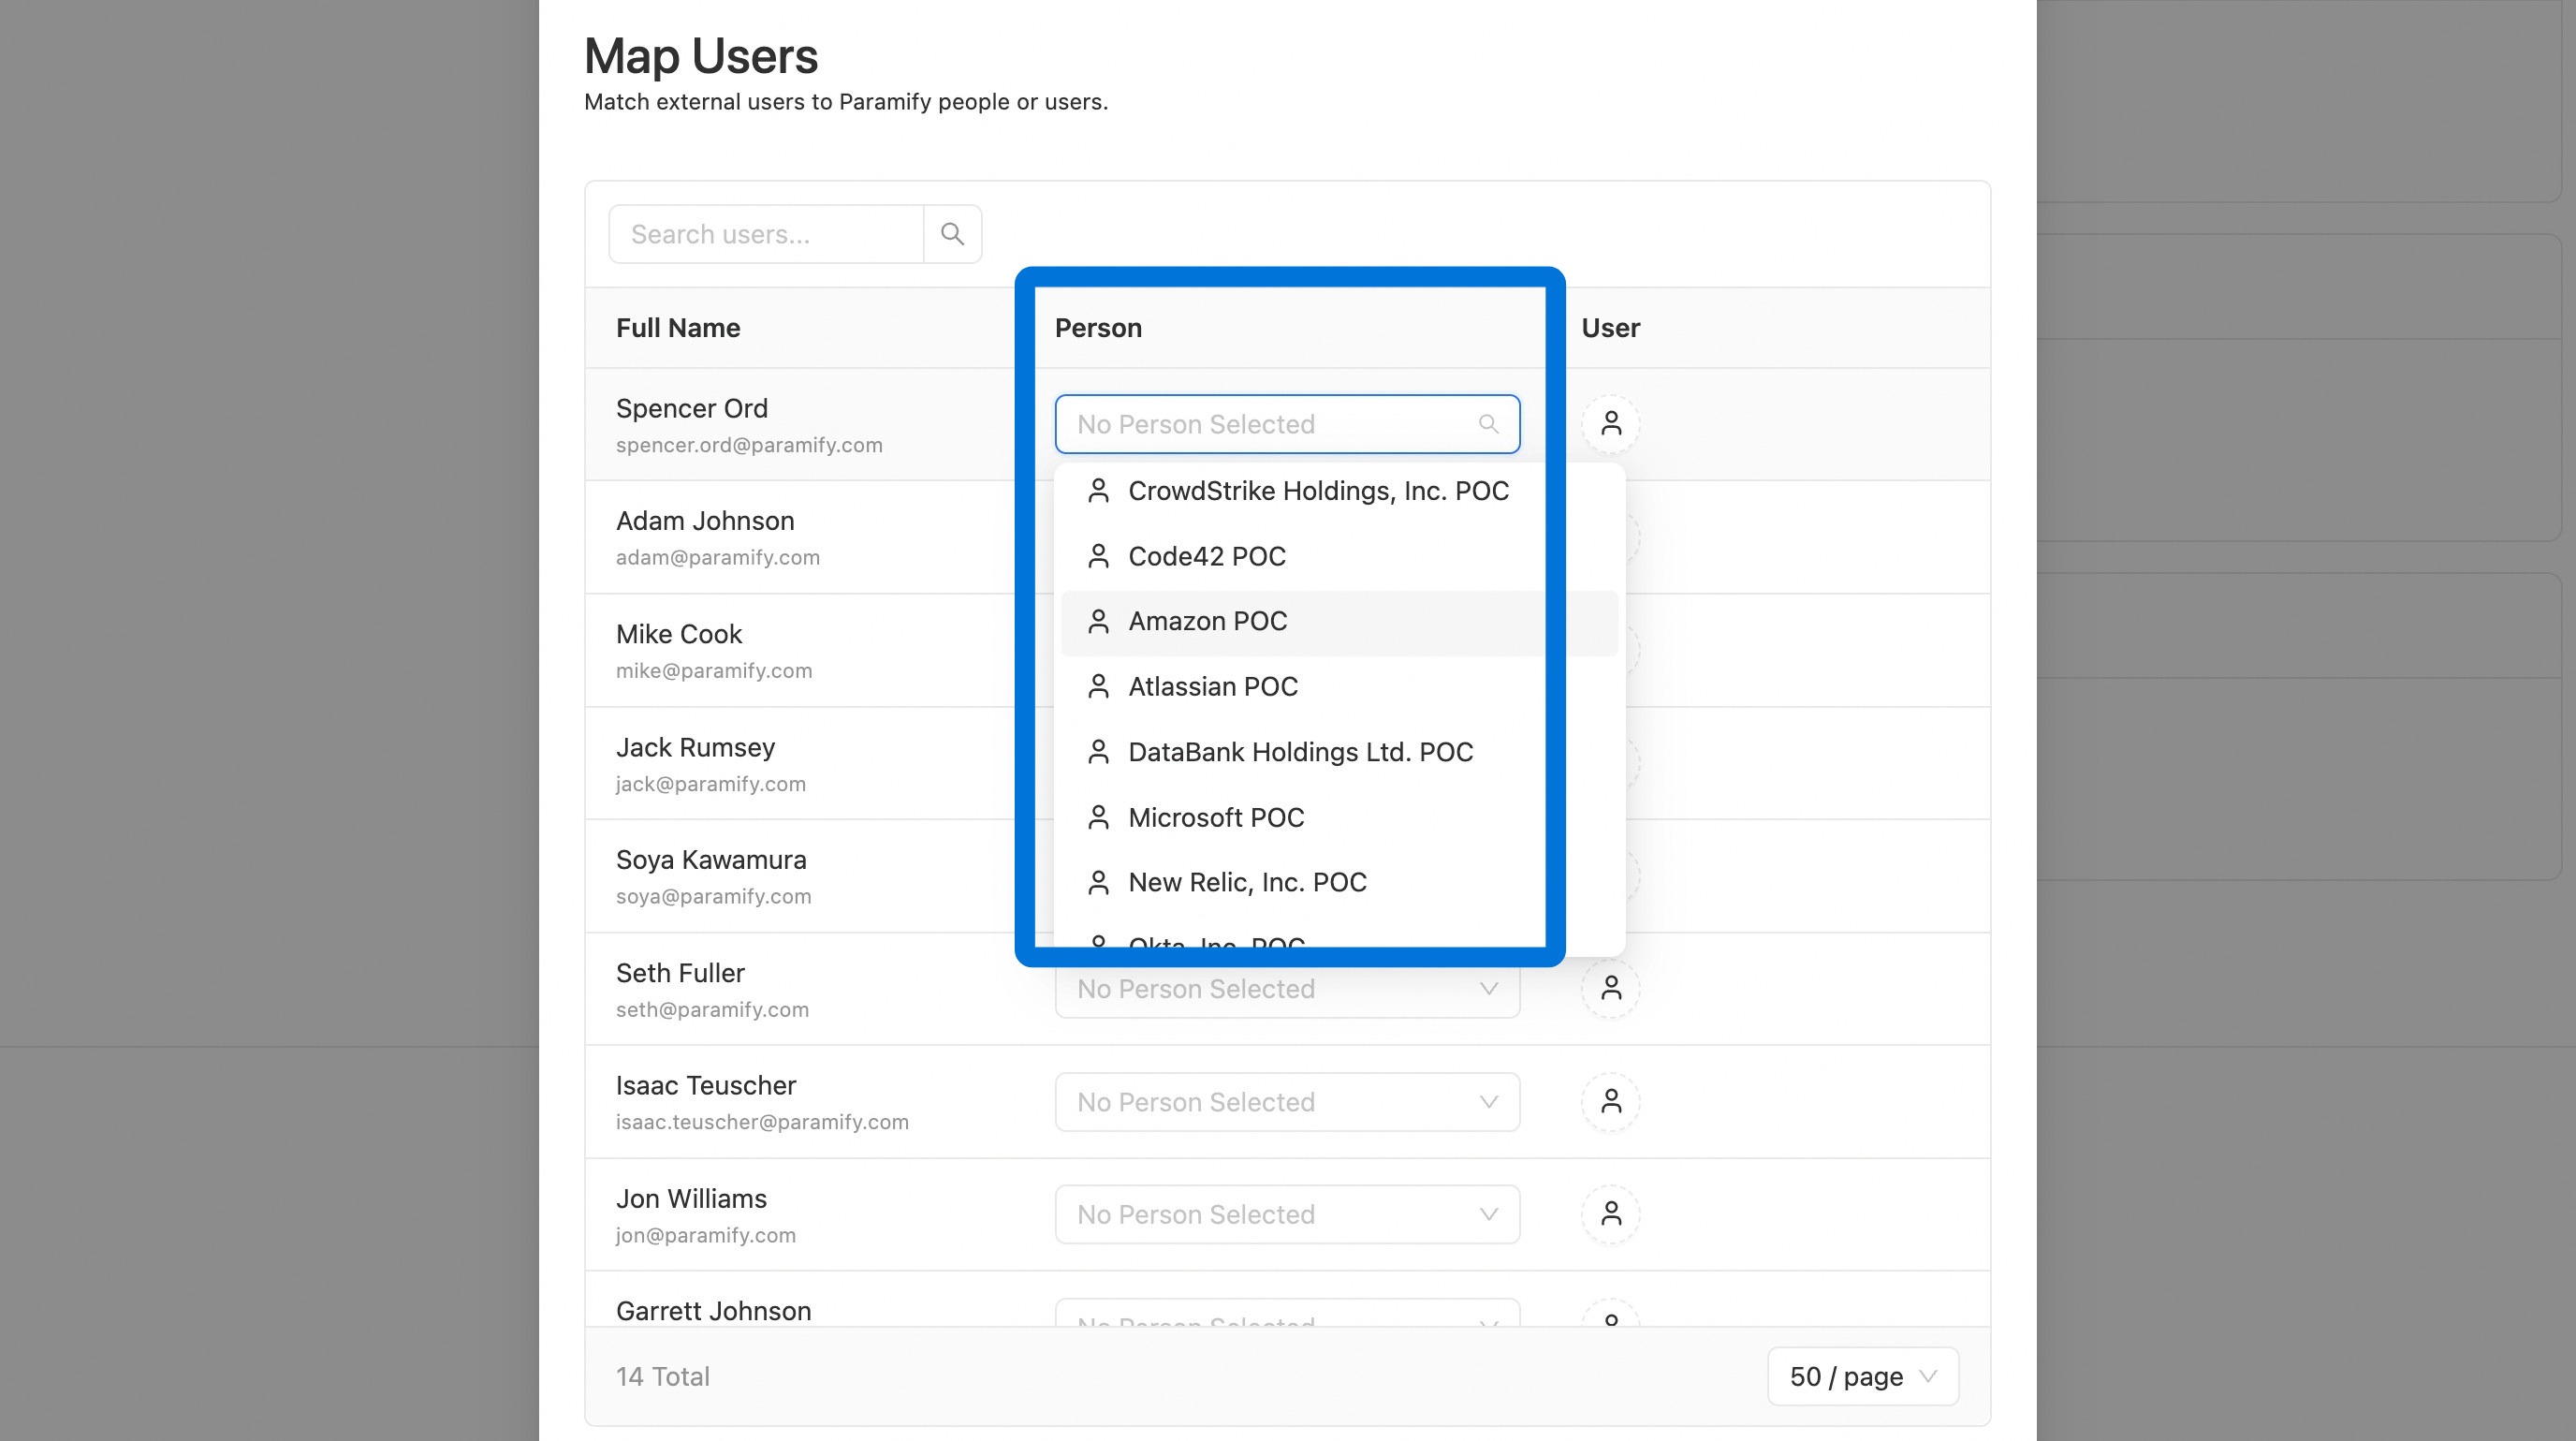Open Jon Williams's person dropdown

point(1287,1215)
